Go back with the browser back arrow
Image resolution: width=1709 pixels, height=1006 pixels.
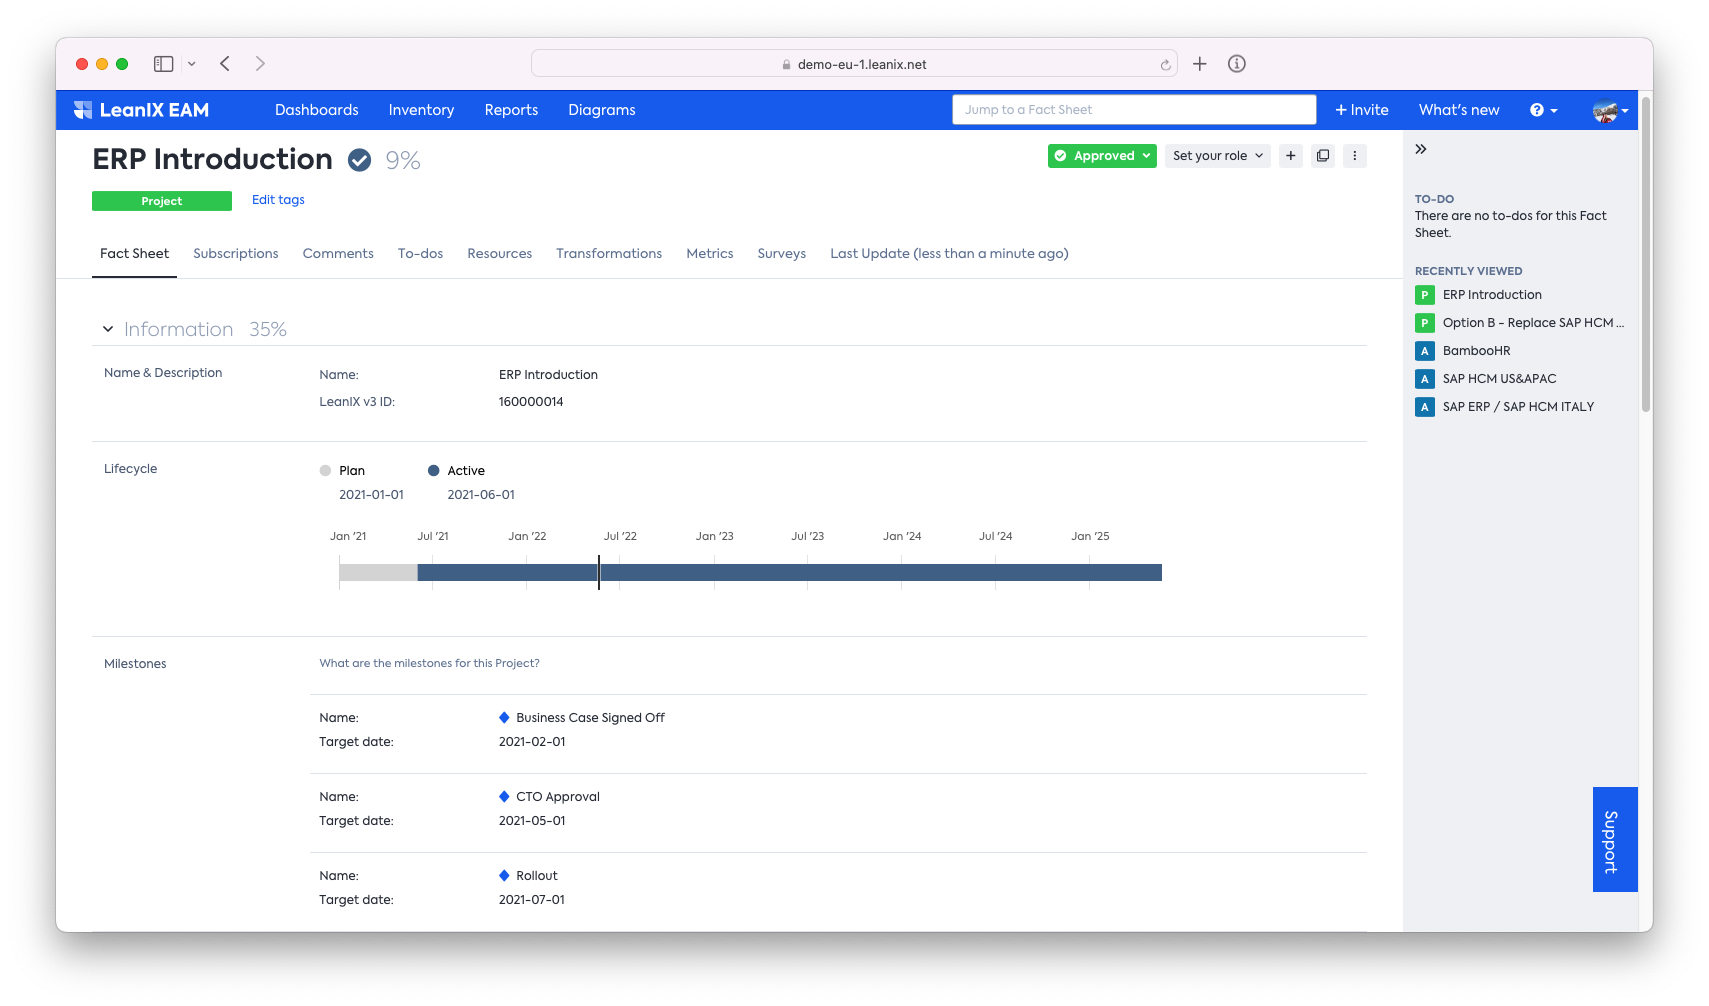pos(225,64)
